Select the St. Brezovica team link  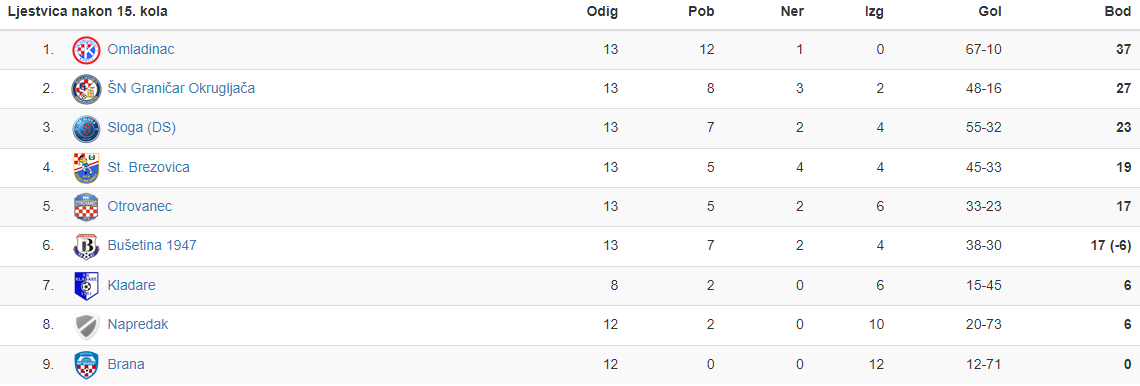[148, 167]
